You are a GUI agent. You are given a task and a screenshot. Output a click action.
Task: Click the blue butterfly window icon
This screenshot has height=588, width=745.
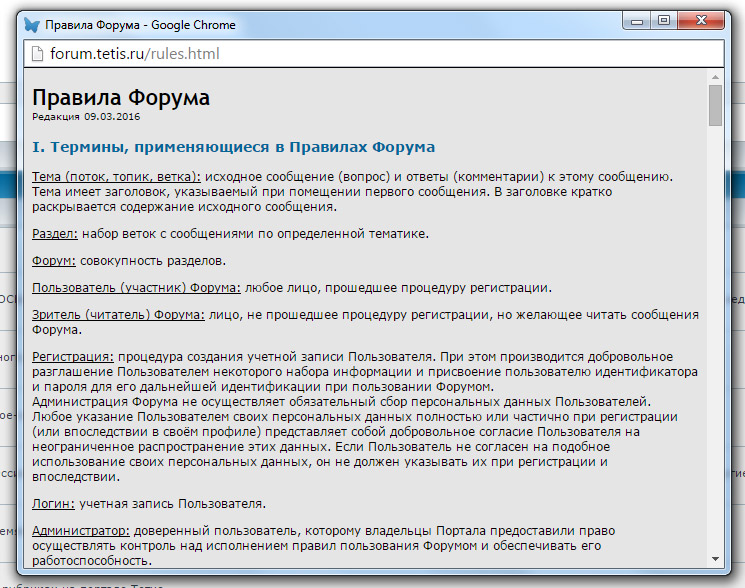(32, 25)
